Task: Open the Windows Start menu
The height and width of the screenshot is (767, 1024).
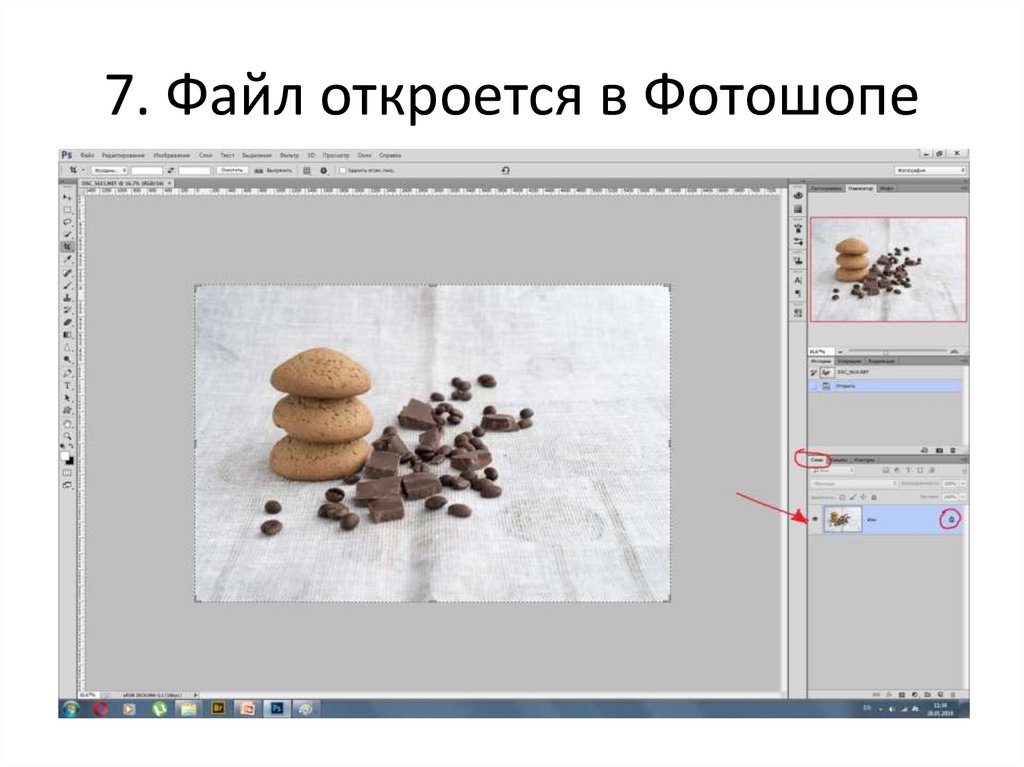Action: tap(71, 708)
